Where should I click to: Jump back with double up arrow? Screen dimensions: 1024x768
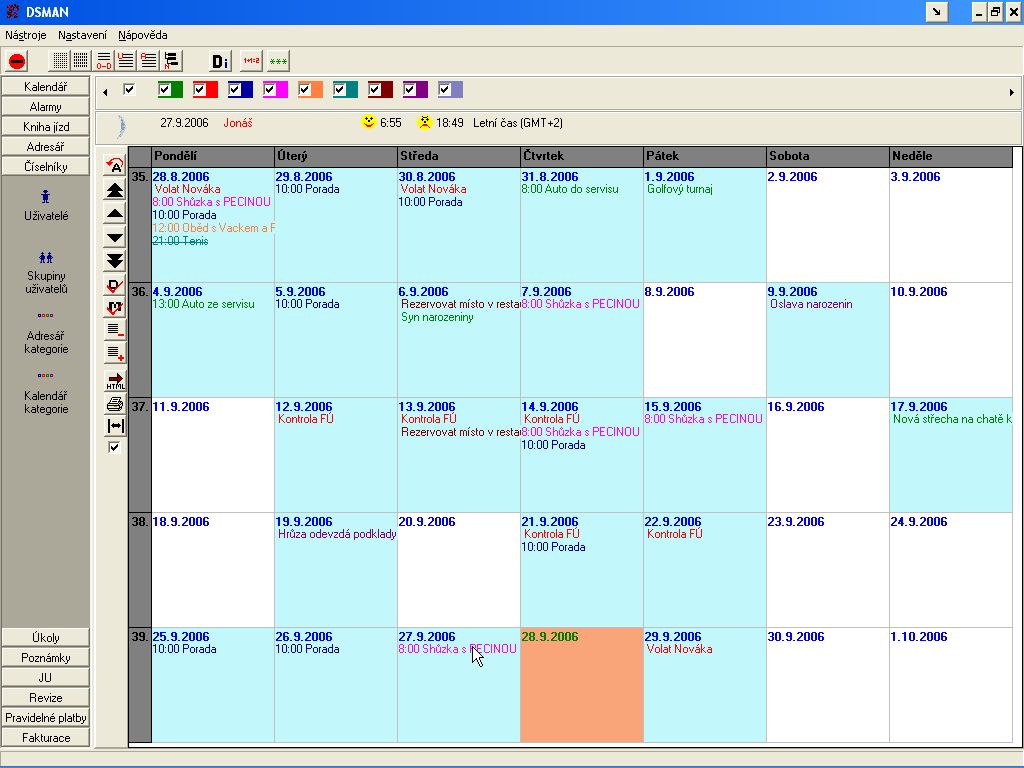(x=115, y=190)
